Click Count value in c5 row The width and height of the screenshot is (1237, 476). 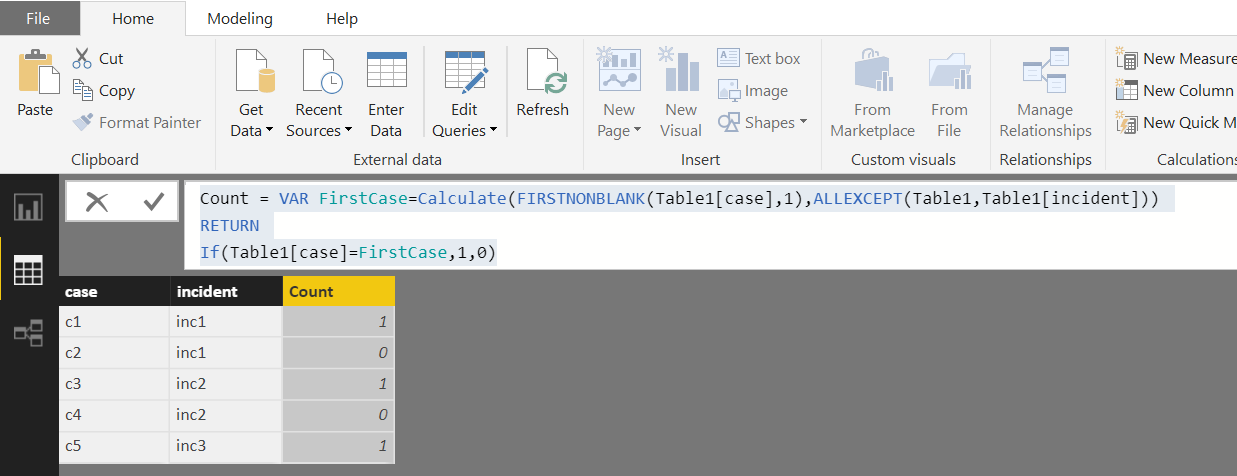click(x=339, y=445)
